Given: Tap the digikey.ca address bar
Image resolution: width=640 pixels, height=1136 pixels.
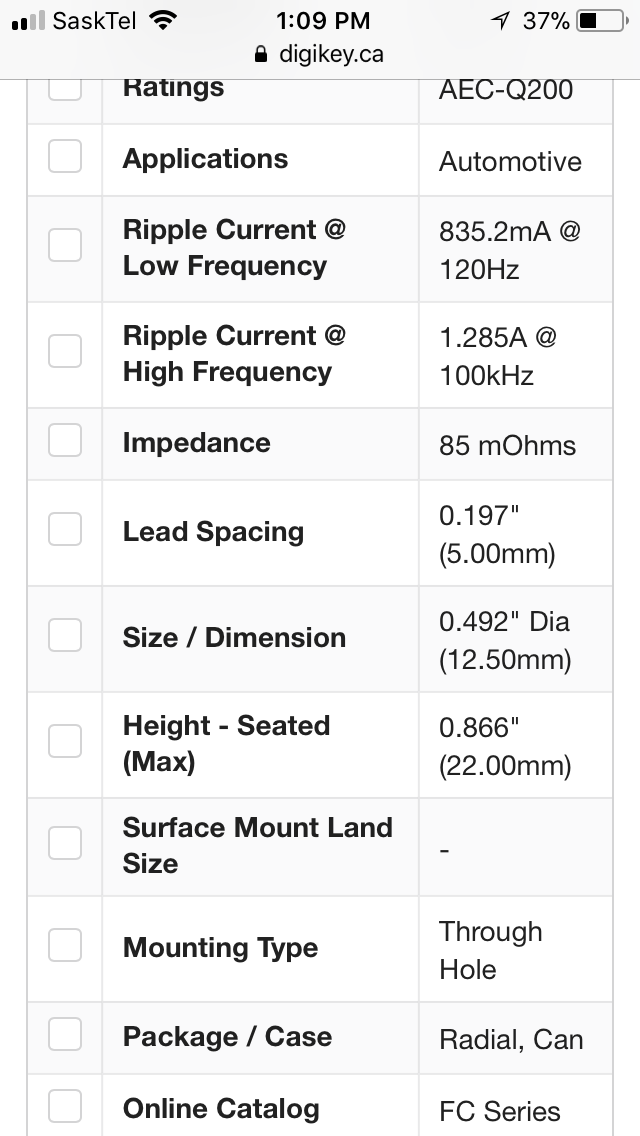Looking at the screenshot, I should click(320, 54).
